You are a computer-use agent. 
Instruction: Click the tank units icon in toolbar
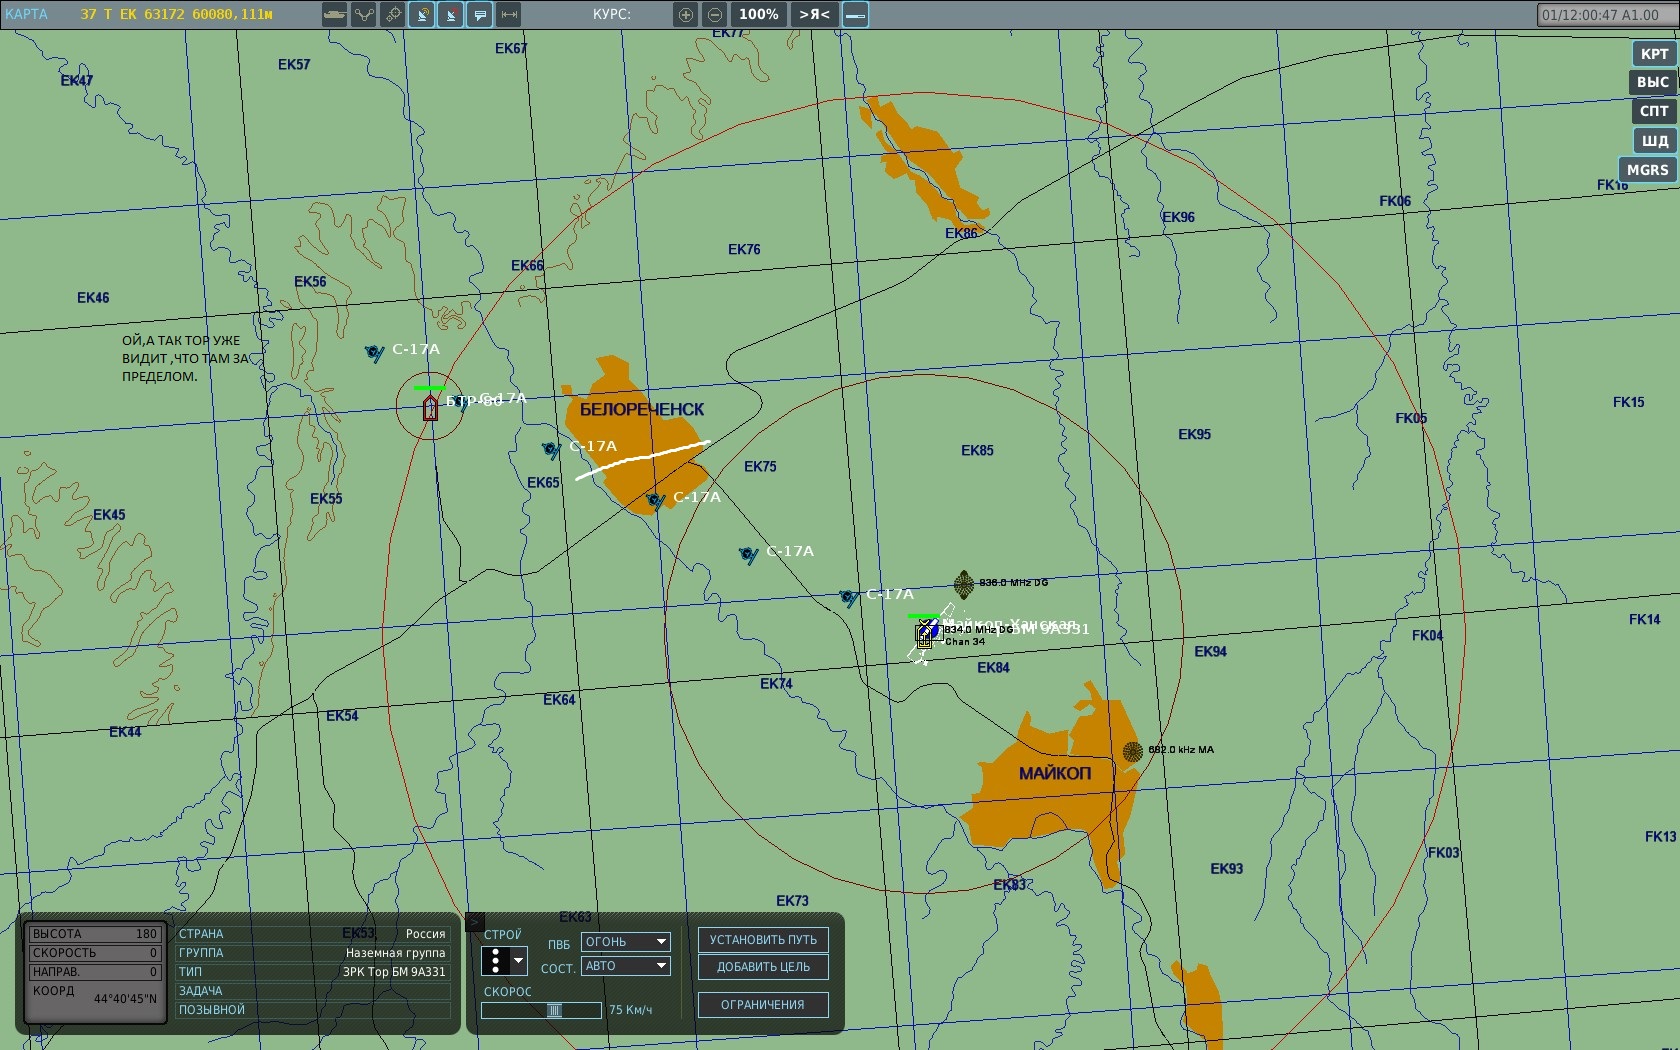point(335,15)
